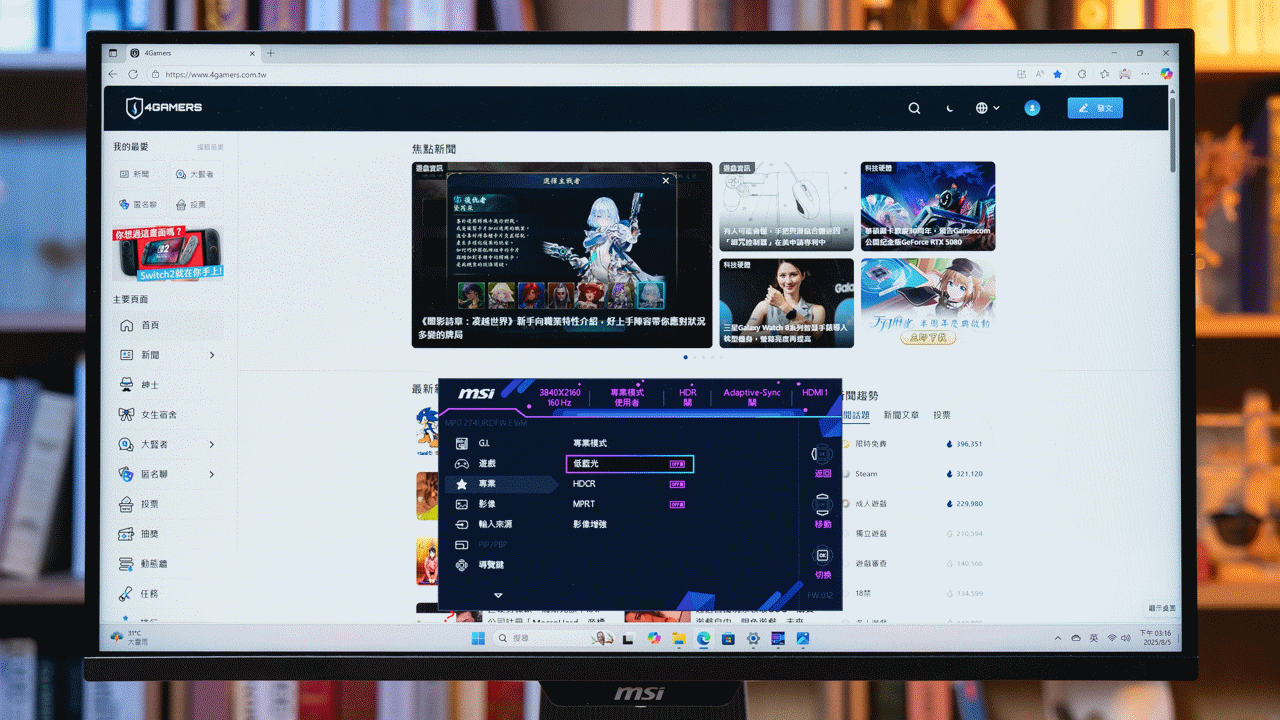1280x720 pixels.
Task: Click the OSD 切換 OK control icon
Action: 822,555
